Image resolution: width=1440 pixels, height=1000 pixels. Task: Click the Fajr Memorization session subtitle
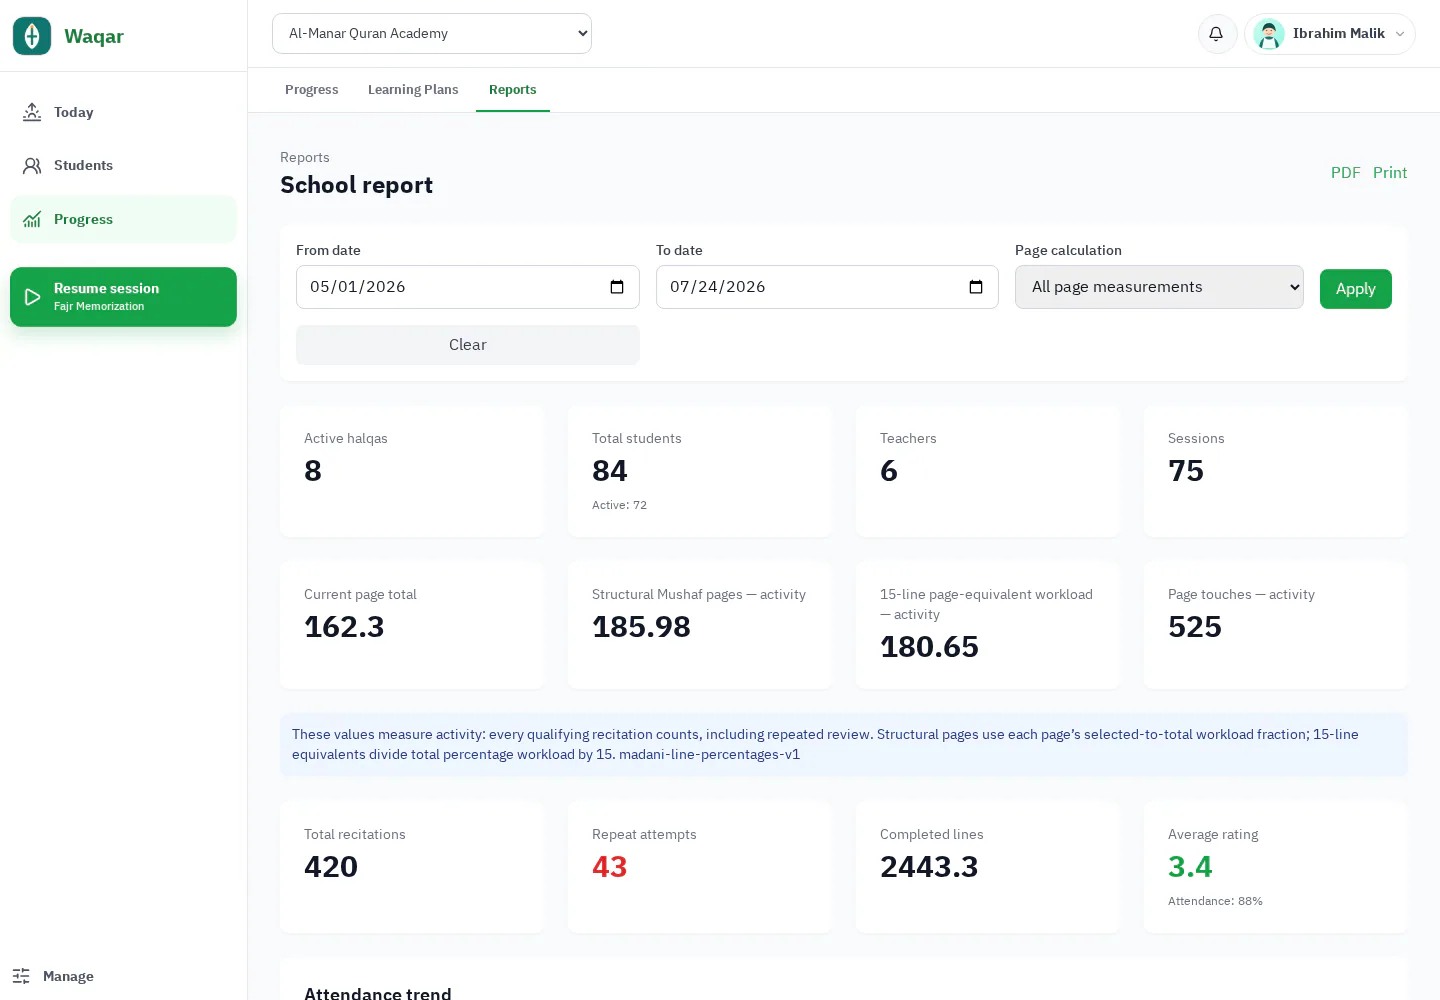[x=99, y=306]
